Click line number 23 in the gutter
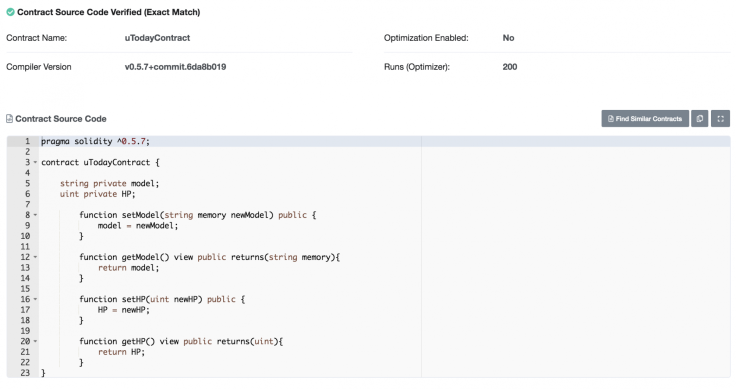This screenshot has height=389, width=736. (x=25, y=373)
